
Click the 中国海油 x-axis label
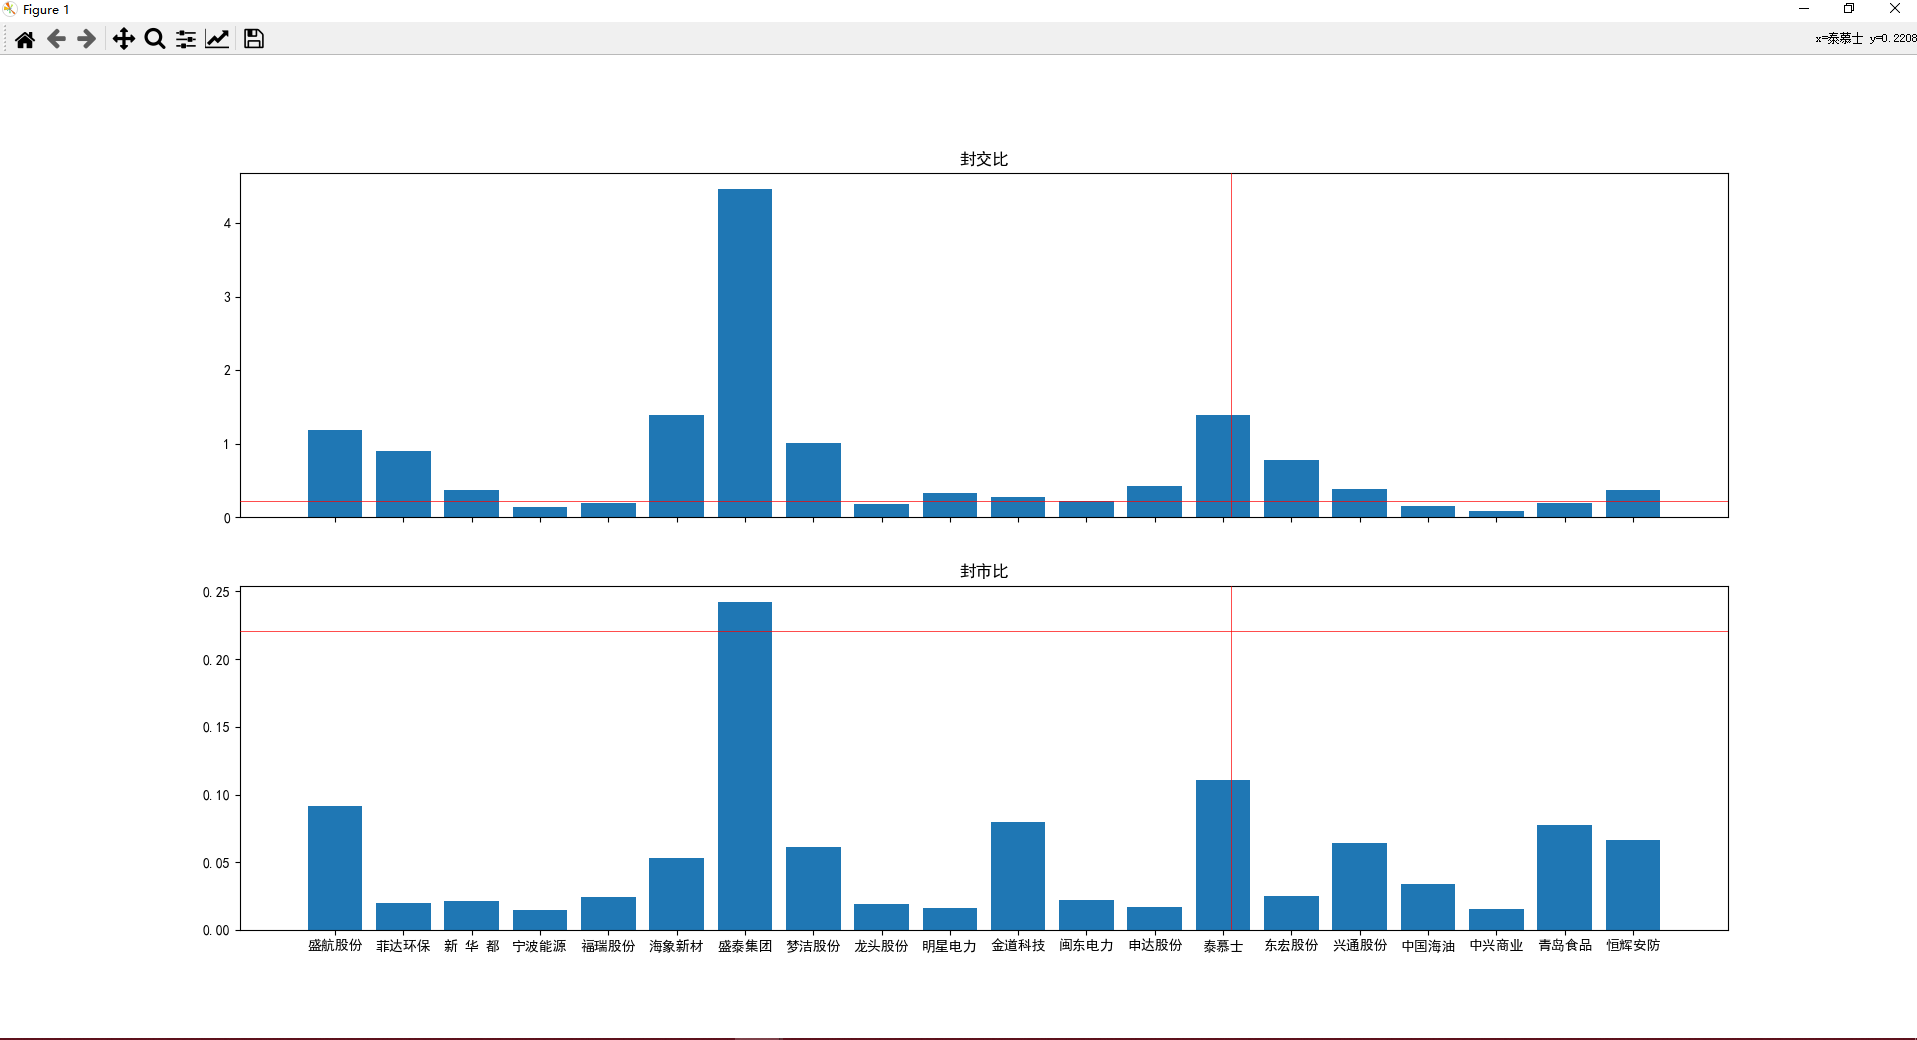pos(1428,945)
